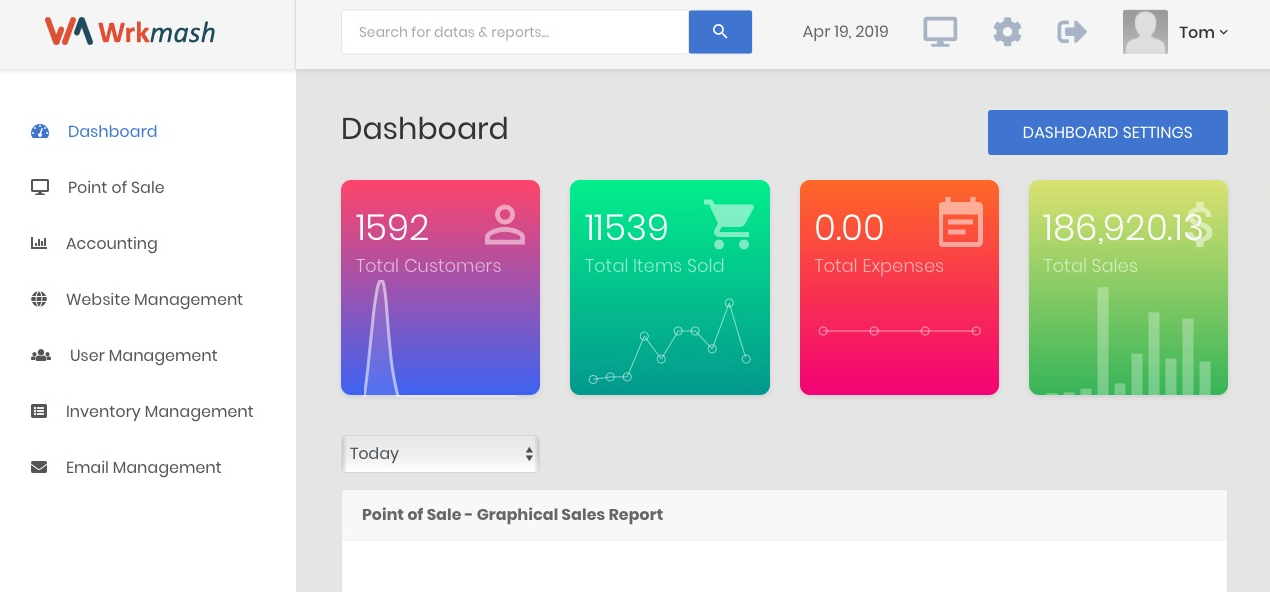Click the Wrkmash logo link
Screen dimensions: 1270x592
130,32
